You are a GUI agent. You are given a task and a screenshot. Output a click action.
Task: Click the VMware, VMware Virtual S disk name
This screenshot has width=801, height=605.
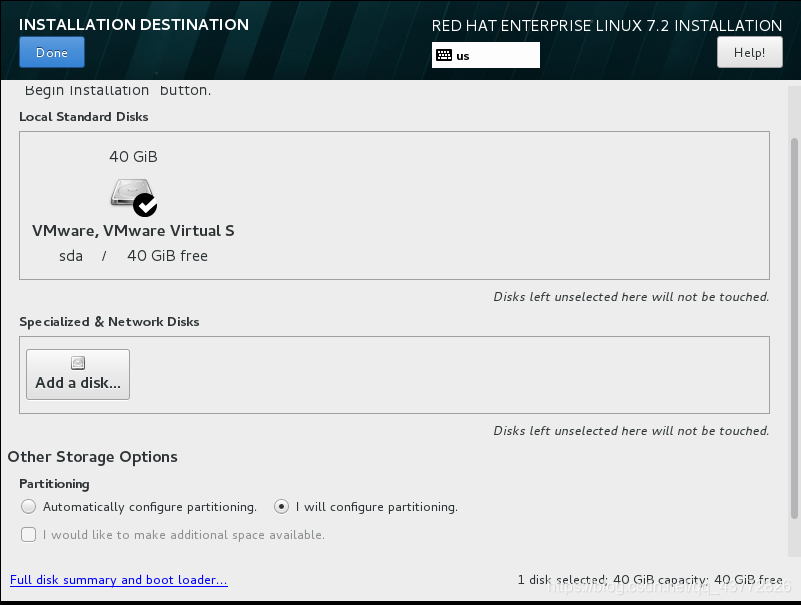coord(133,231)
